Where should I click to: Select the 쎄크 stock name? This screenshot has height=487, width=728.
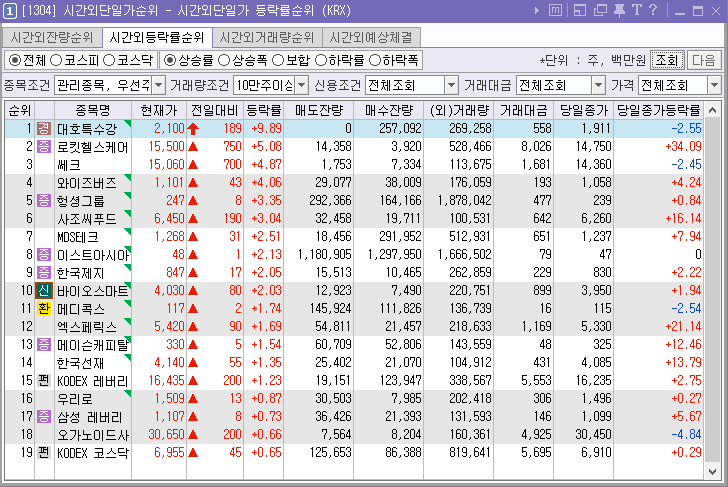tap(69, 165)
